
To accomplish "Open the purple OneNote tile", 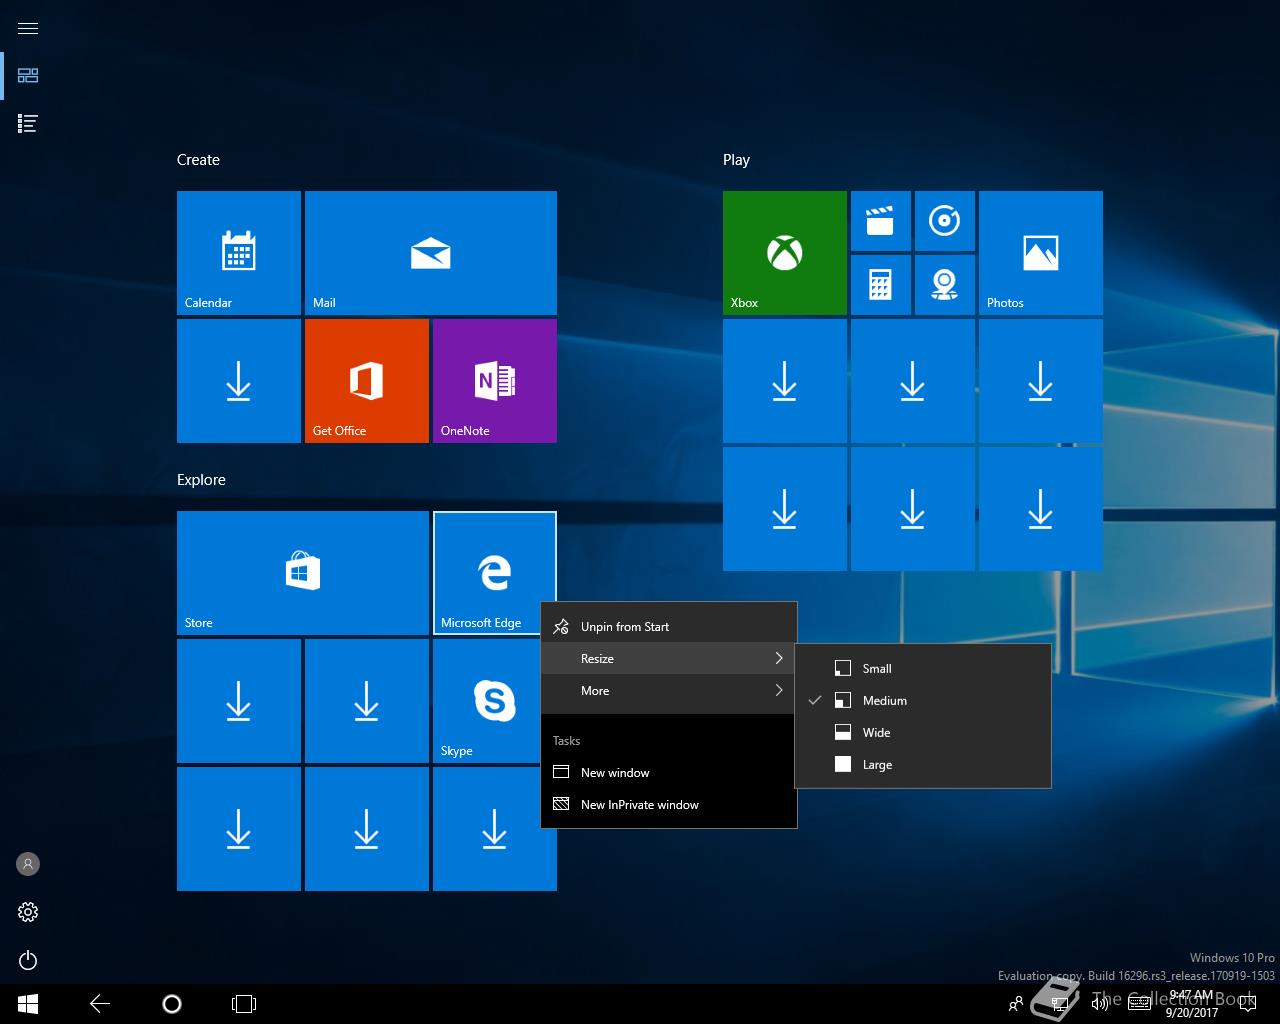I will coord(495,381).
